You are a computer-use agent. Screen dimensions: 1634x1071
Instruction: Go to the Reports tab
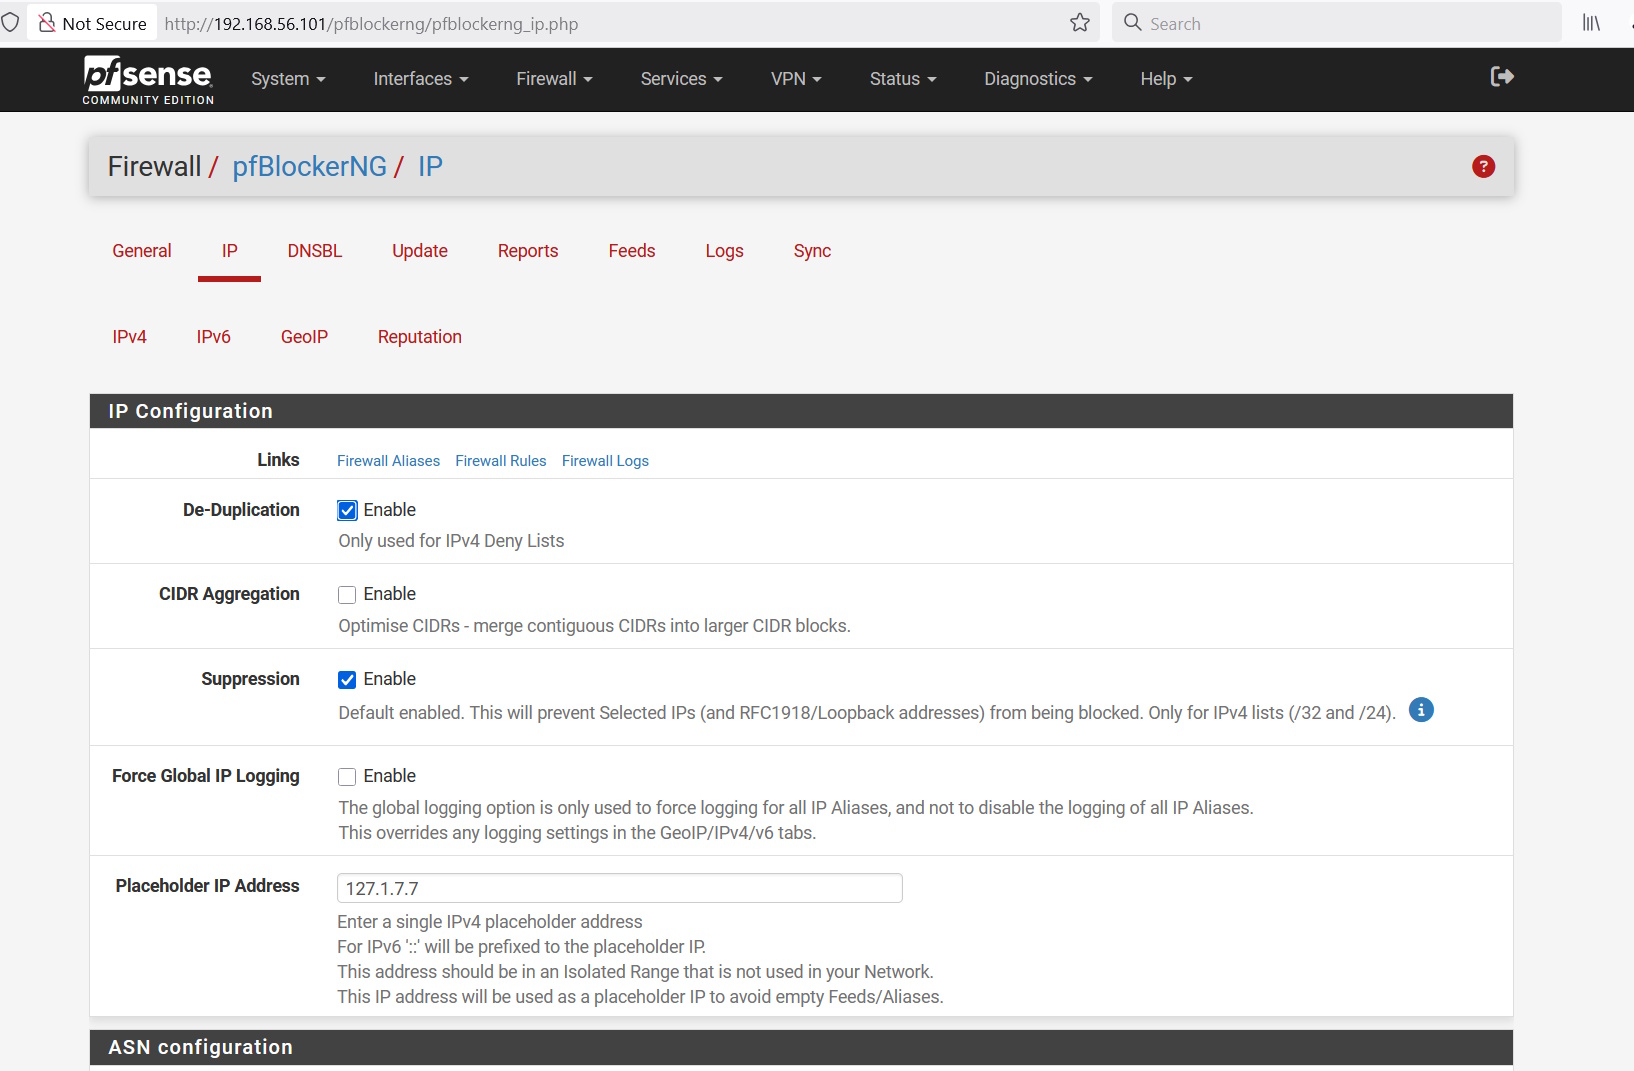[x=528, y=251]
